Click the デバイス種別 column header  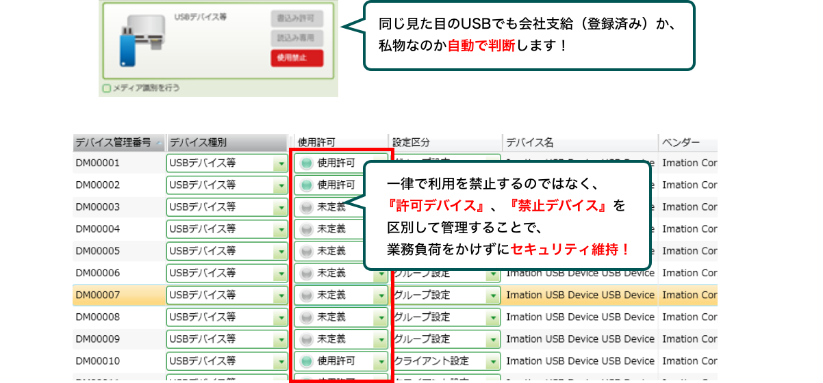pos(227,143)
